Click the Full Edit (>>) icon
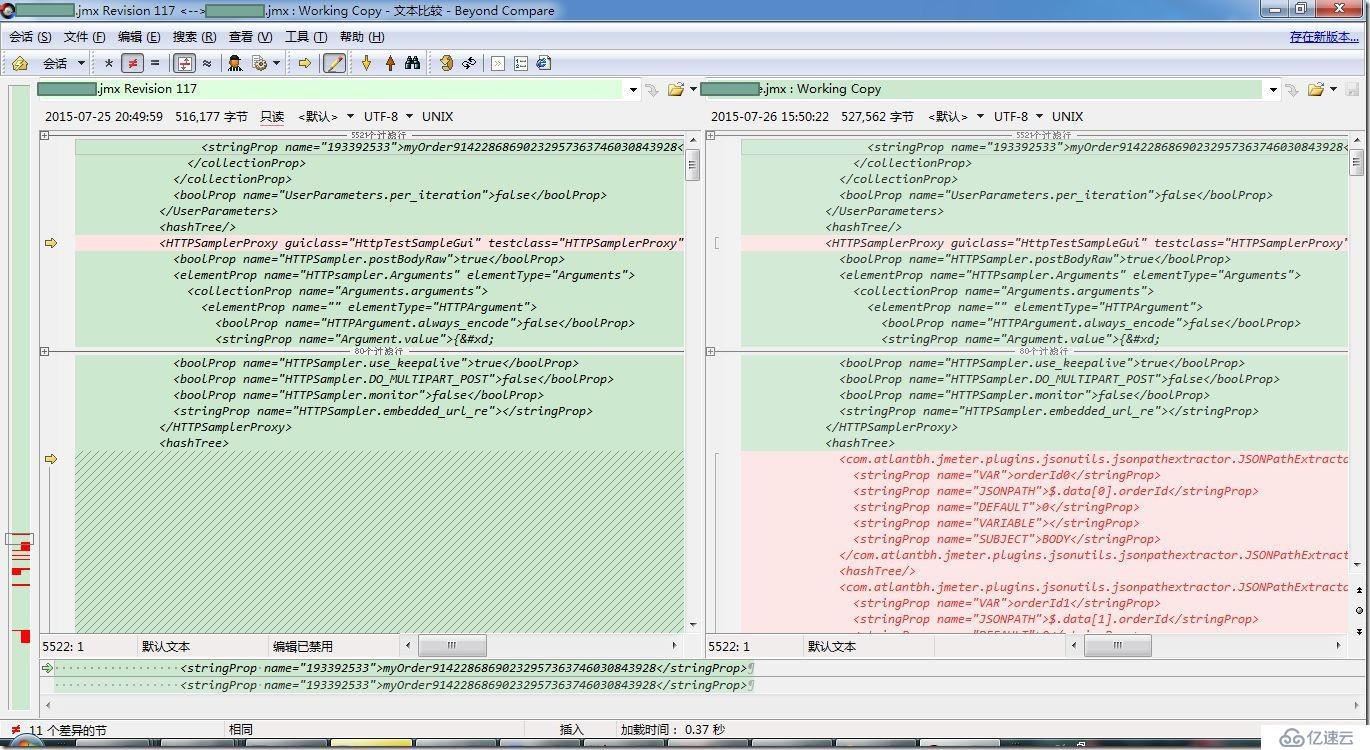1370x750 pixels. (497, 63)
